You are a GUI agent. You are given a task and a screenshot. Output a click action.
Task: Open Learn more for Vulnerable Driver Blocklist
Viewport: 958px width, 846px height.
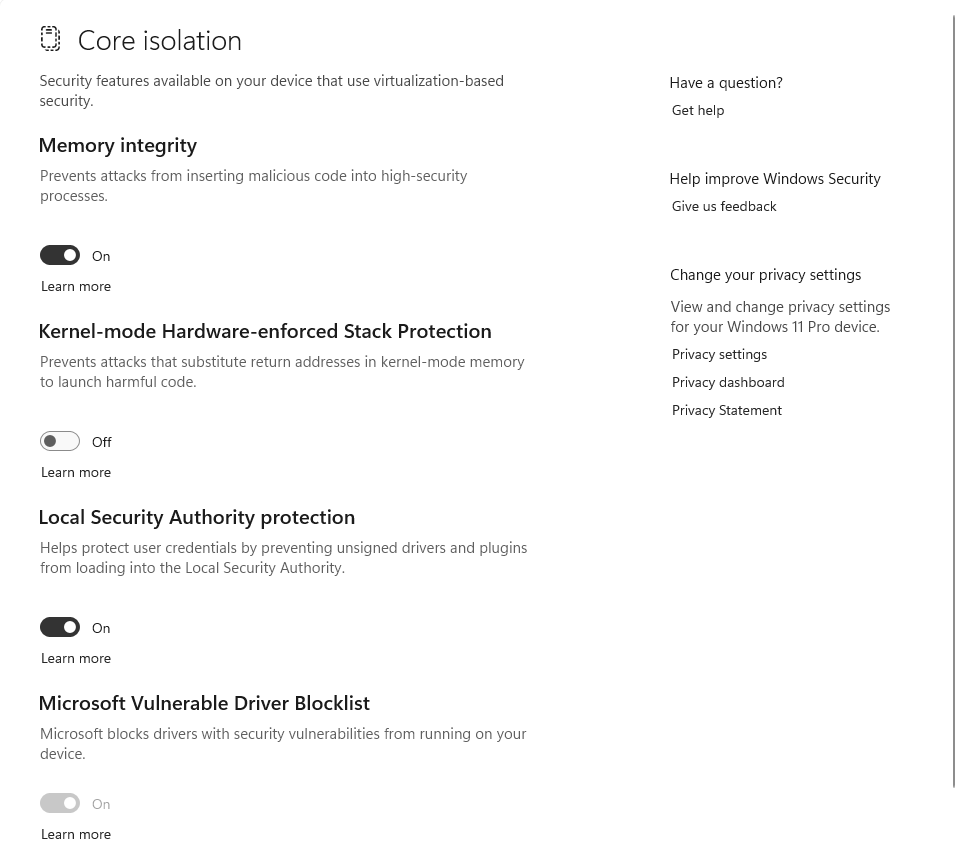(x=76, y=835)
